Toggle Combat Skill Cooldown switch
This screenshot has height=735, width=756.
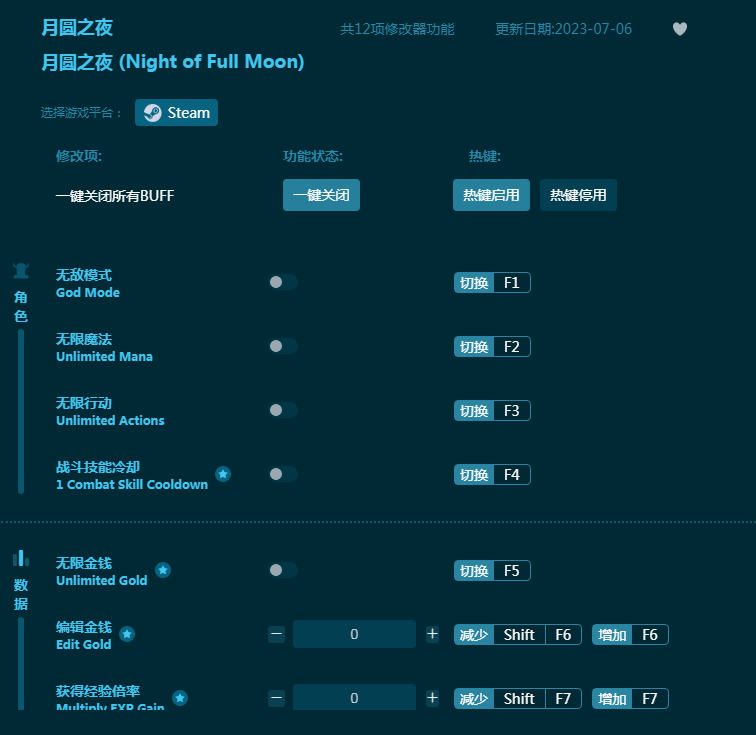[283, 474]
